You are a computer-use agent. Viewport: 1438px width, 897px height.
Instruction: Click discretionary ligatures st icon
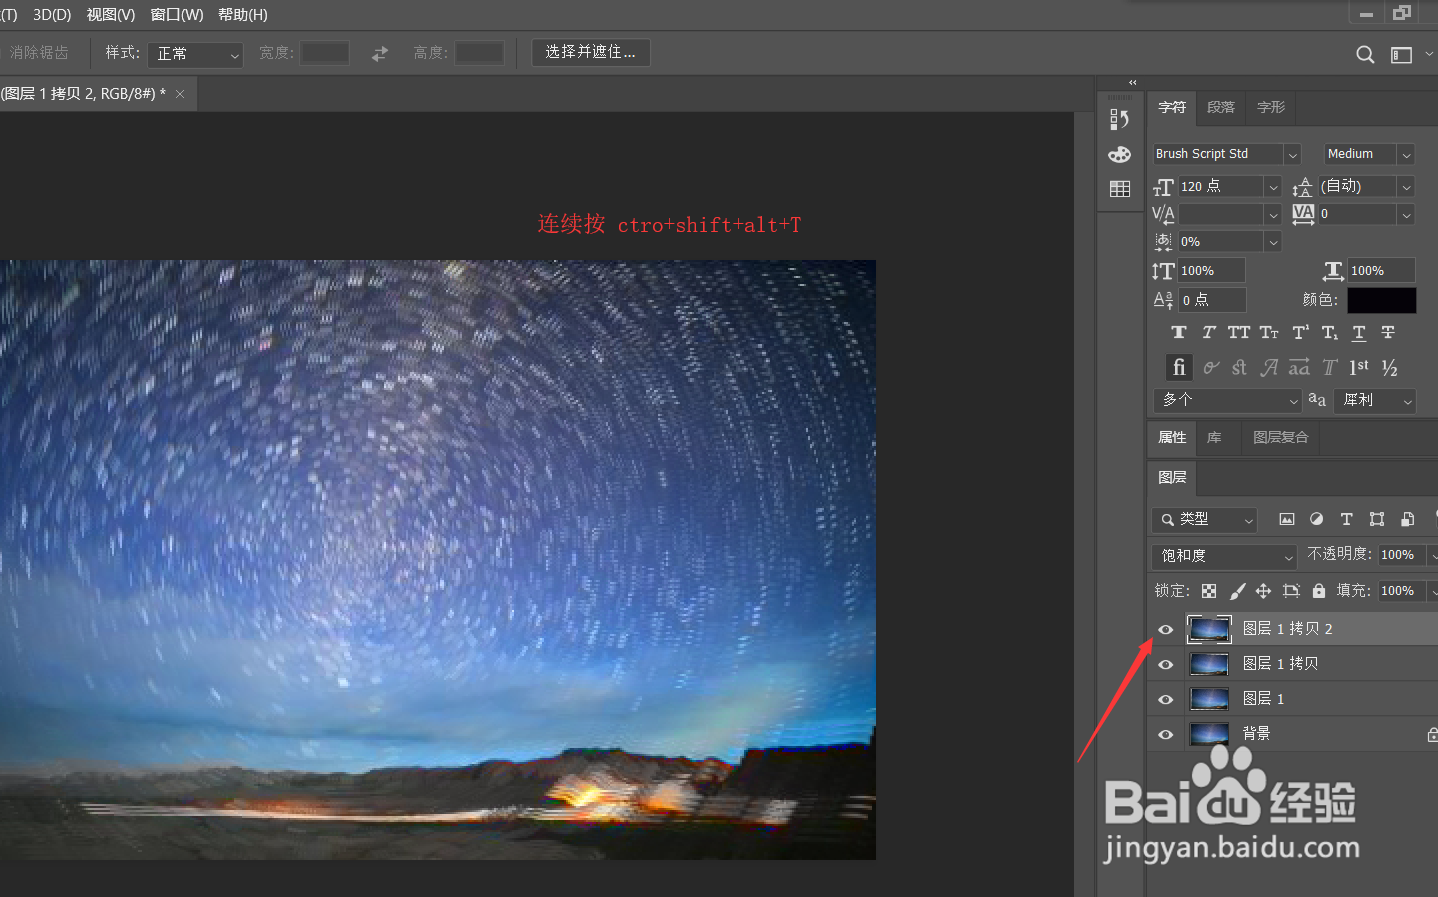point(1239,368)
